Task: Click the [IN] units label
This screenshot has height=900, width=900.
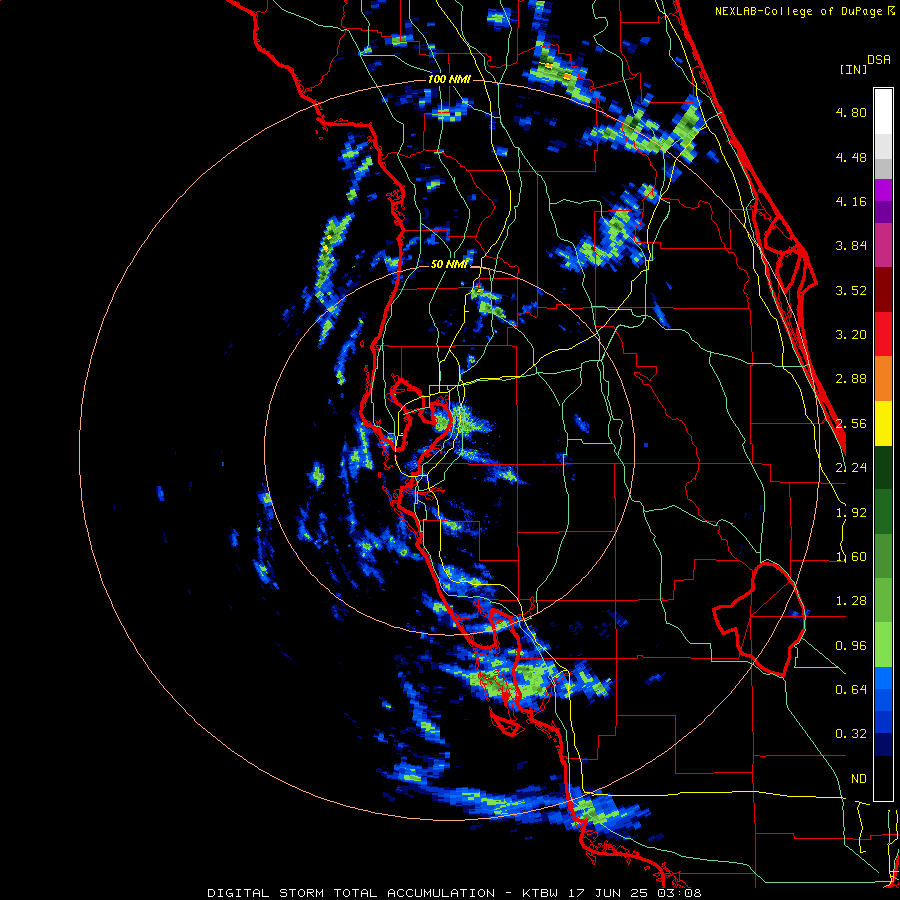Action: click(854, 69)
